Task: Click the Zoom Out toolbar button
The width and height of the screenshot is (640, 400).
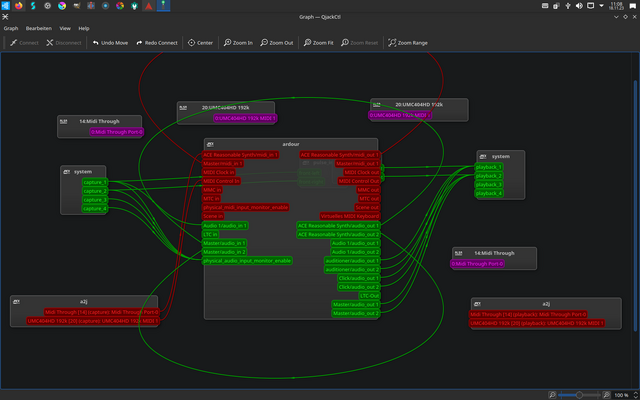Action: click(x=277, y=43)
